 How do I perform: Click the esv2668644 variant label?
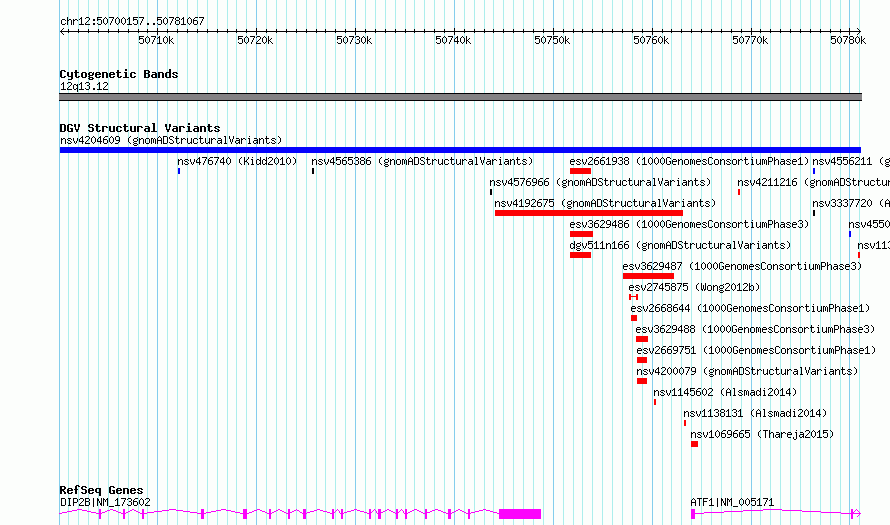(750, 308)
